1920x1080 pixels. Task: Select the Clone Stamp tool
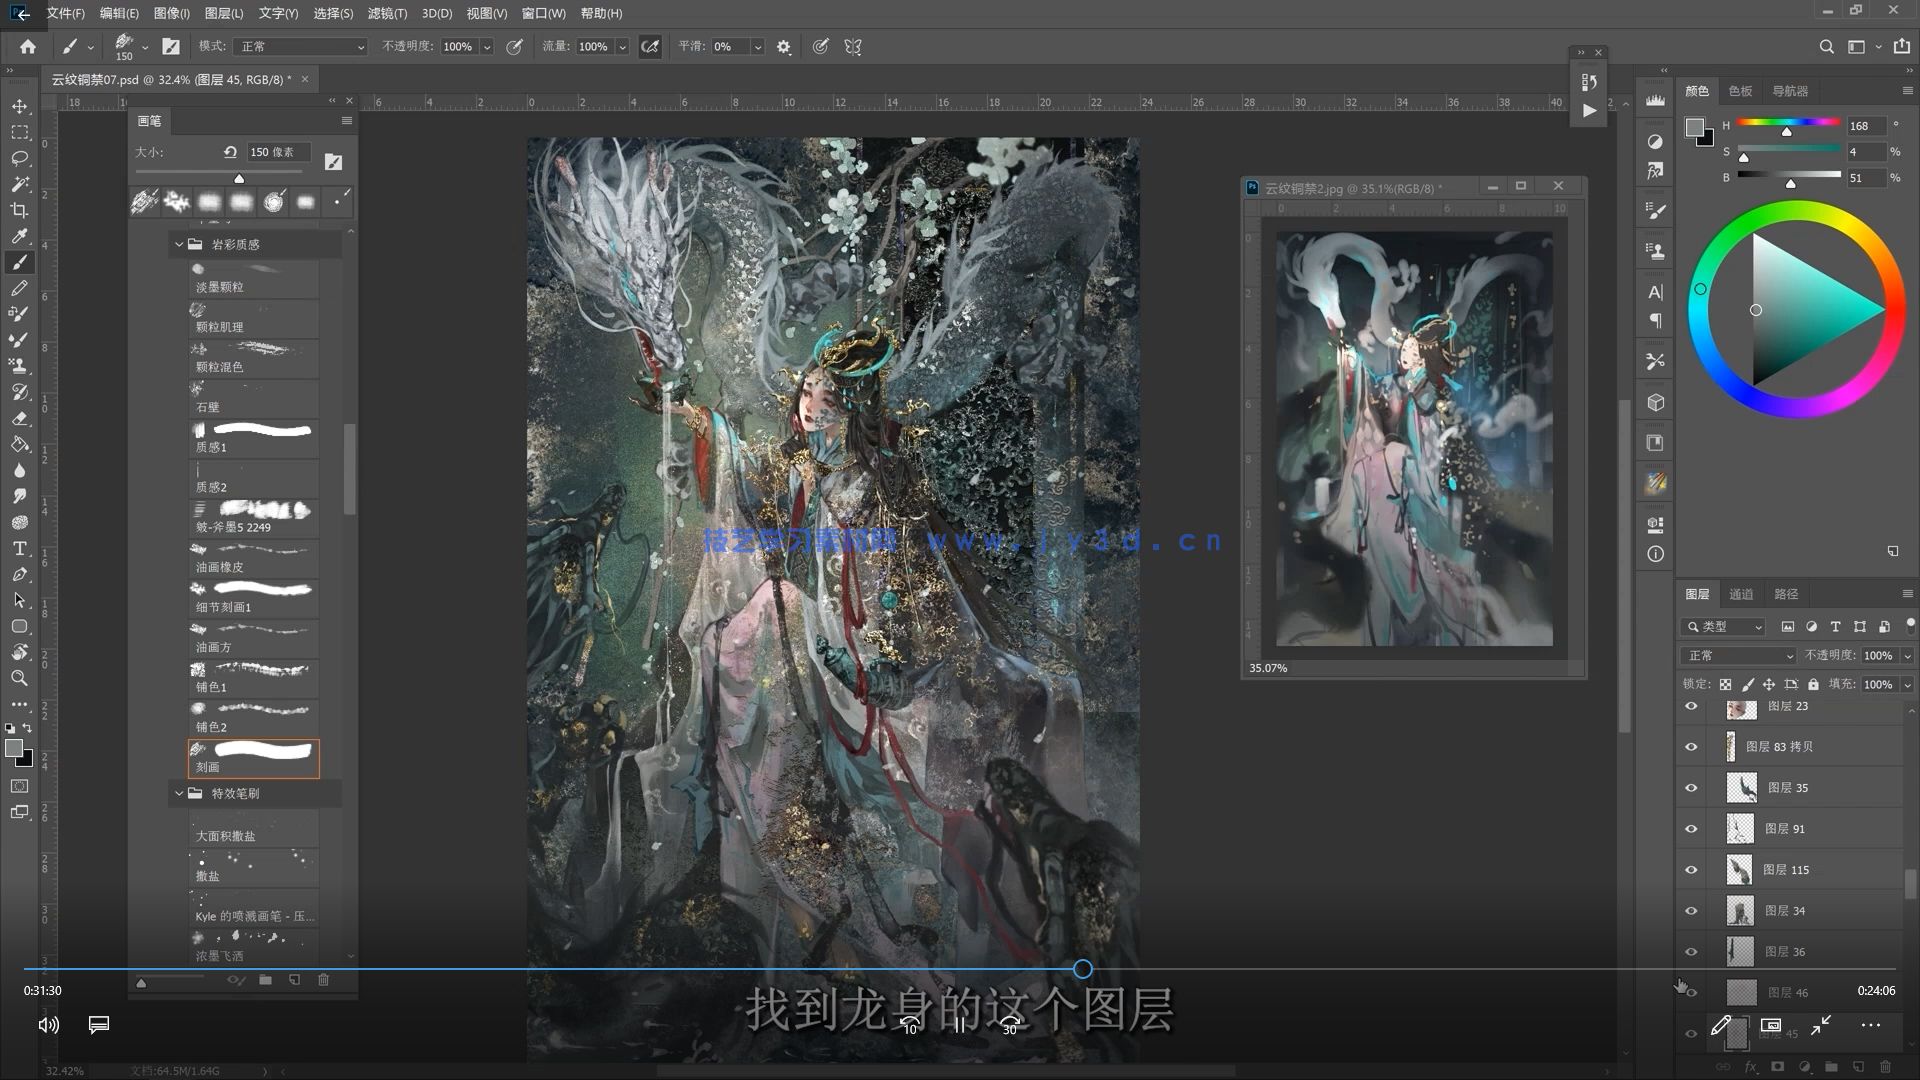(19, 366)
